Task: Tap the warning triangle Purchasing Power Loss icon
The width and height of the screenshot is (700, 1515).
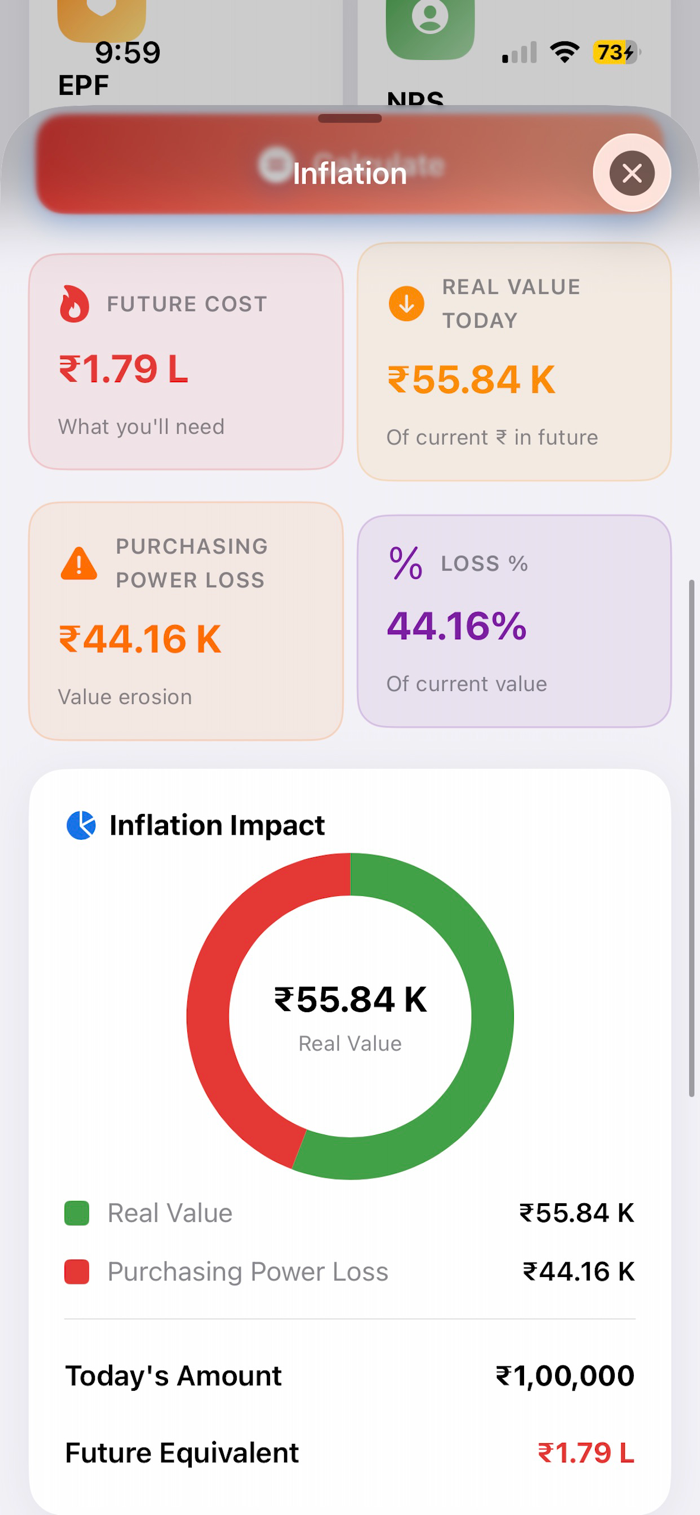Action: (x=78, y=563)
